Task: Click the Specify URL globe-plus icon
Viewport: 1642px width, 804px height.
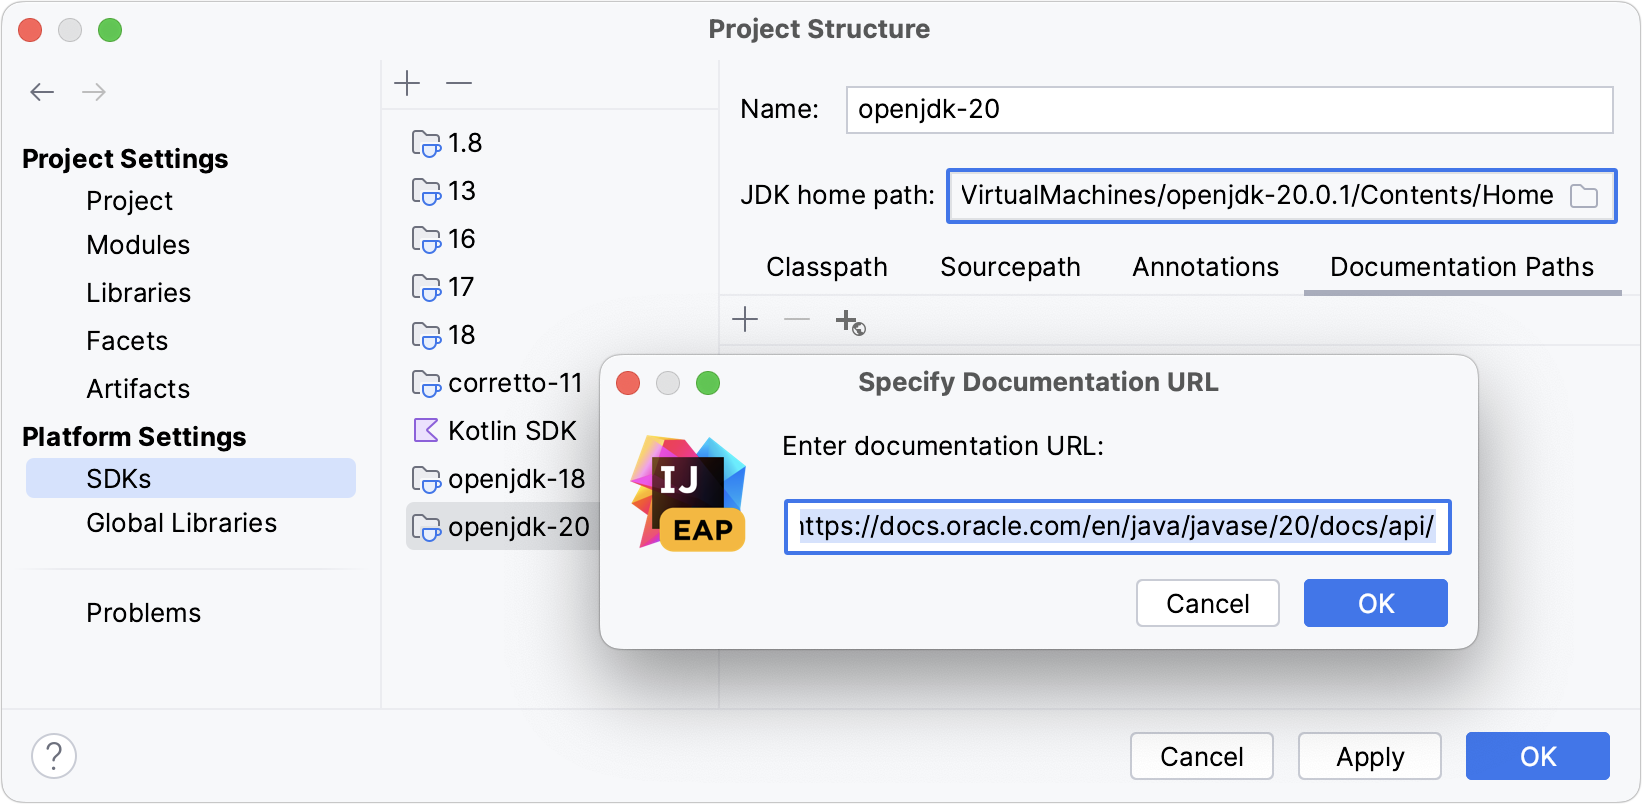Action: pyautogui.click(x=850, y=322)
